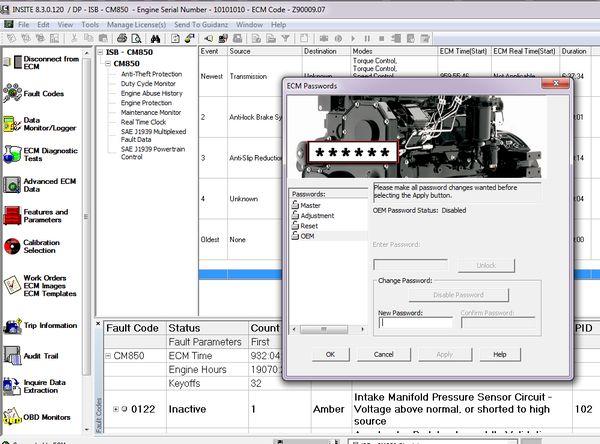This screenshot has height=444, width=600.
Task: Click the passwords list horizontal scrollbar thumb
Action: (324, 329)
